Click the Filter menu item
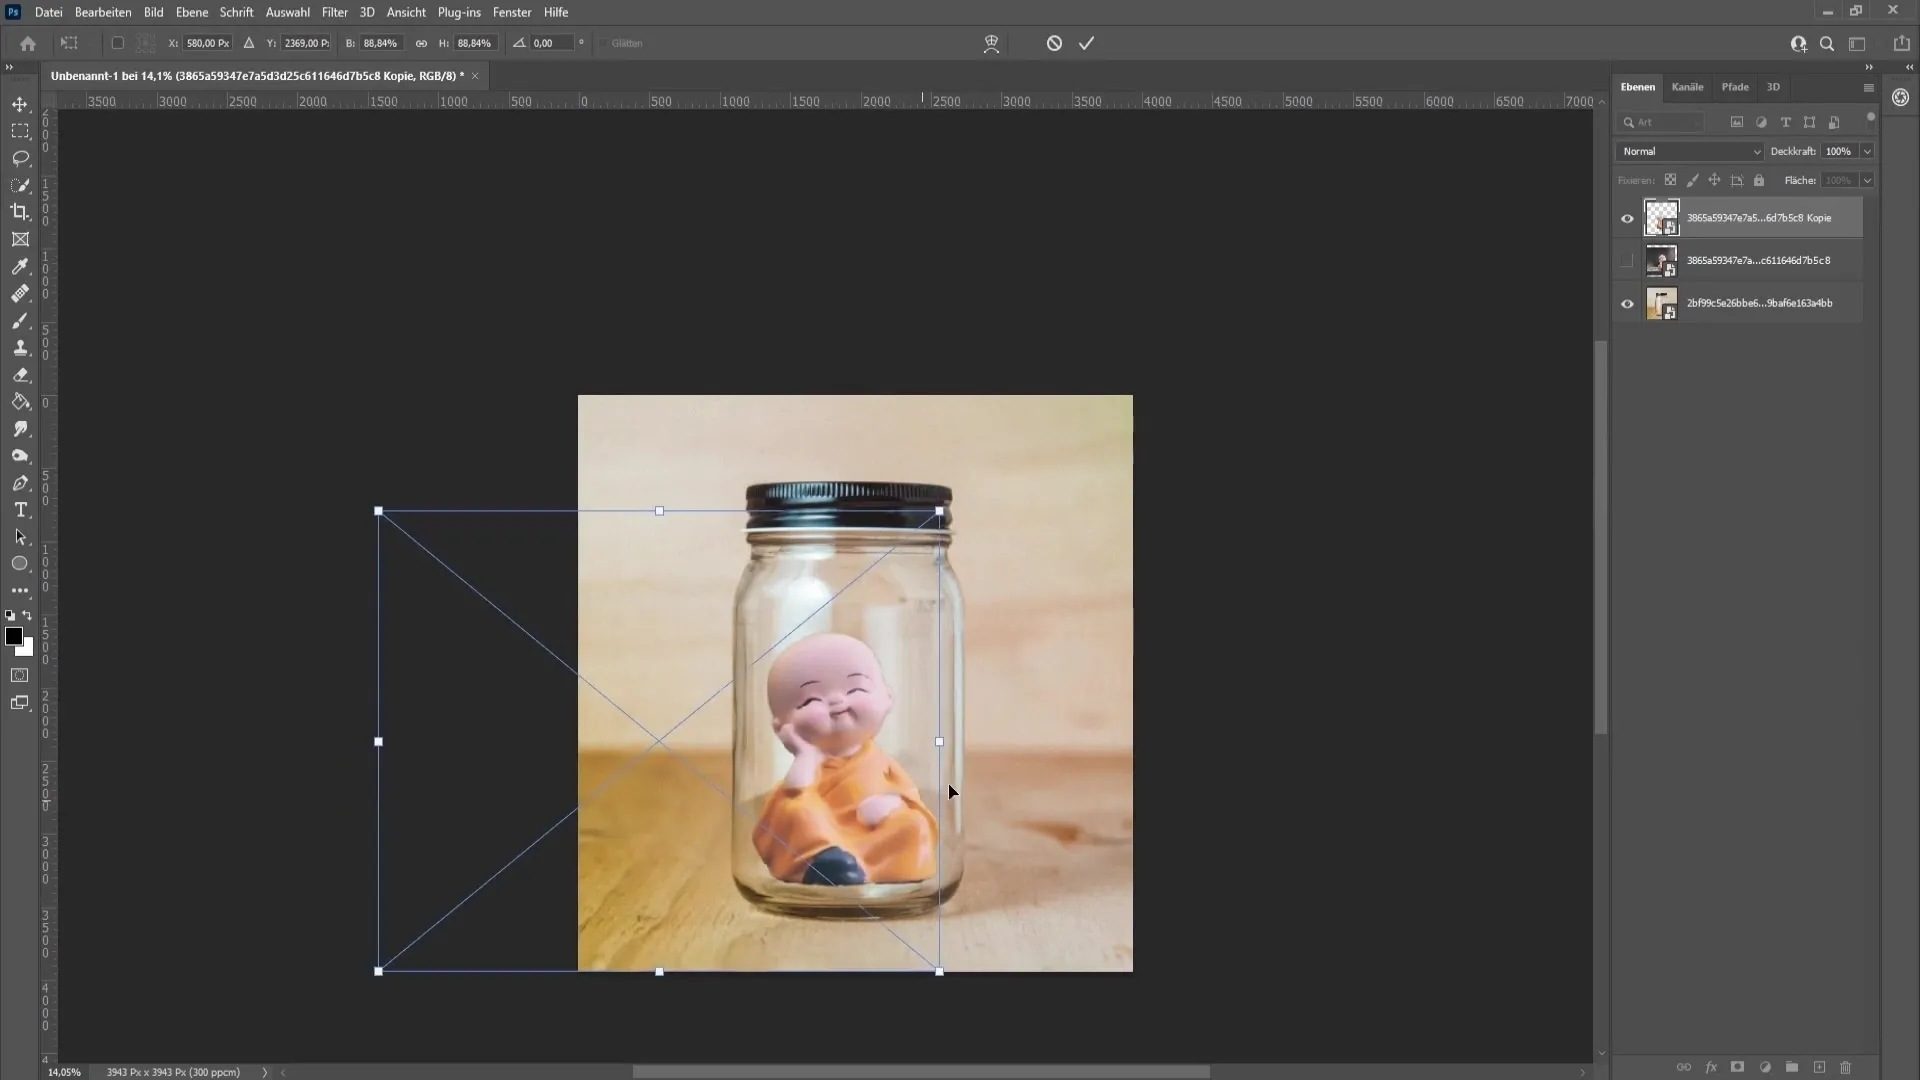This screenshot has width=1920, height=1080. [x=334, y=12]
